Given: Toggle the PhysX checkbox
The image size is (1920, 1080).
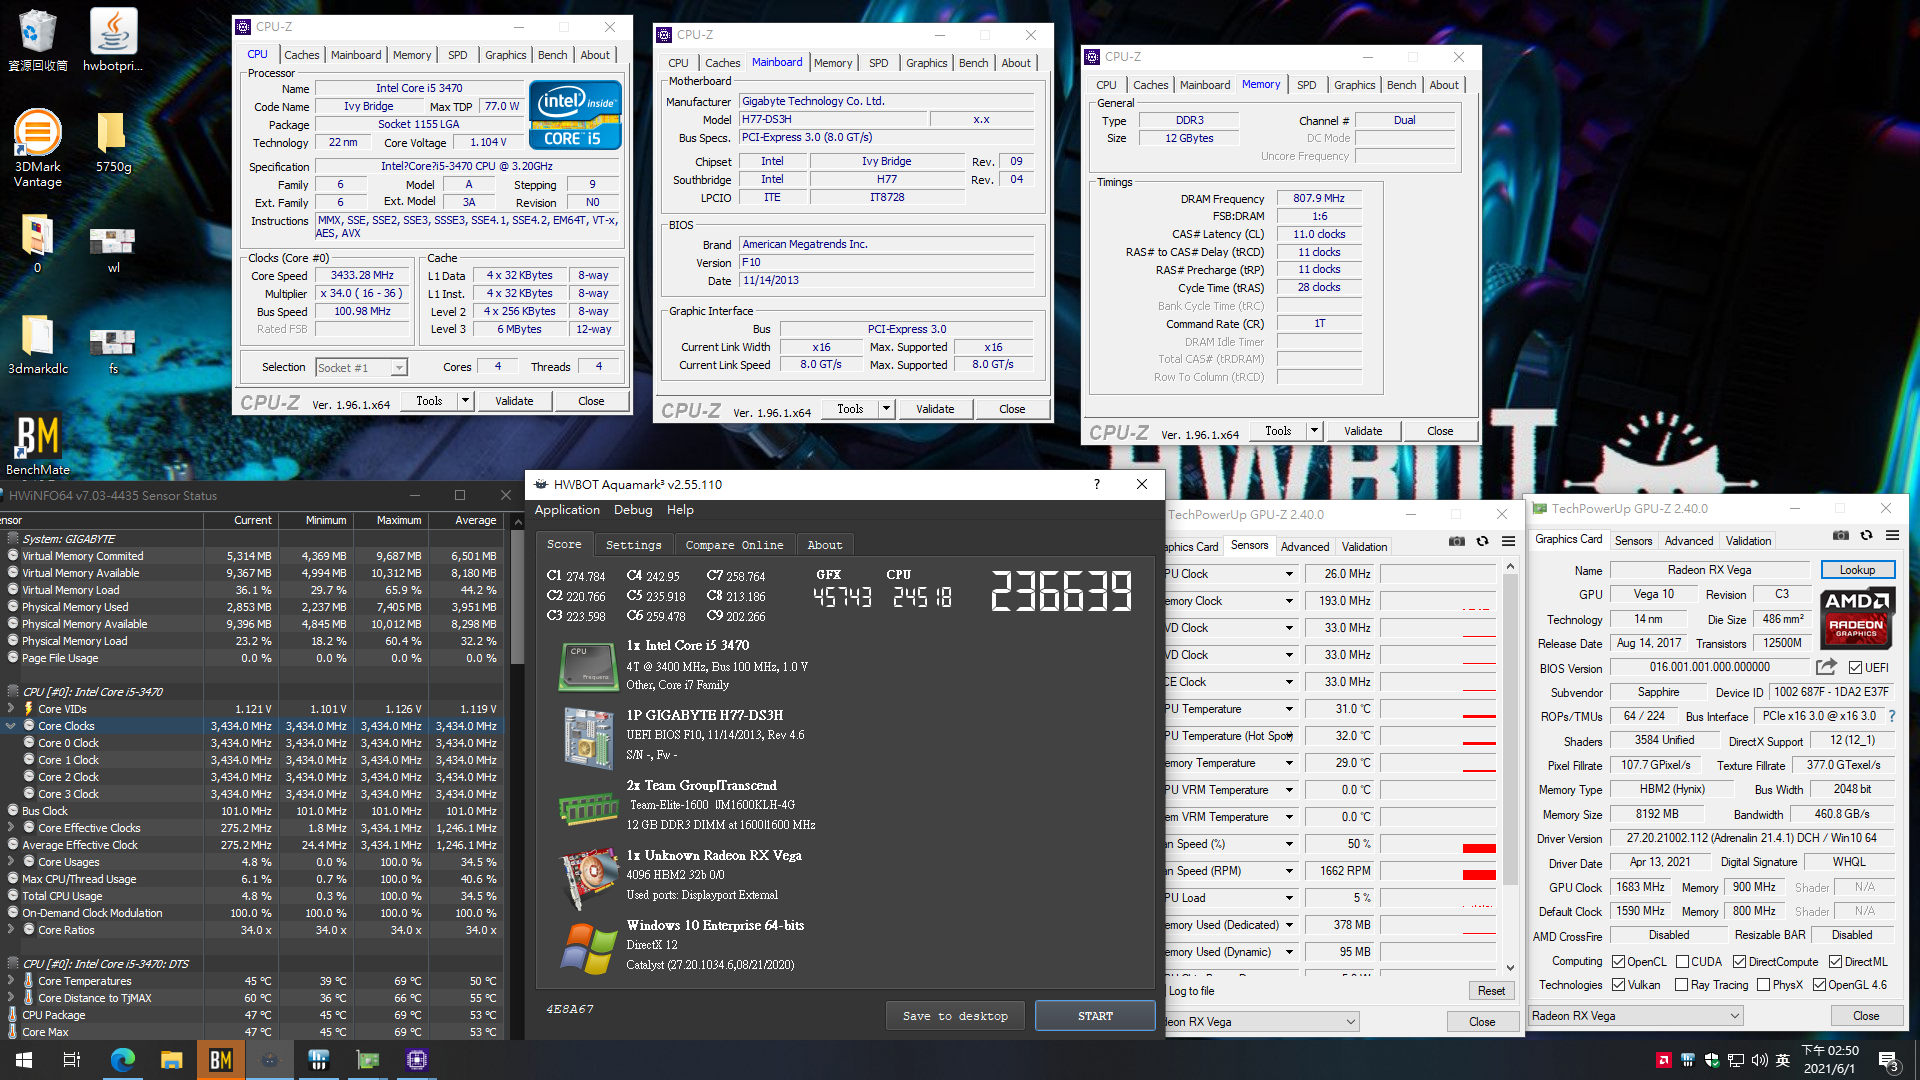Looking at the screenshot, I should point(1763,985).
